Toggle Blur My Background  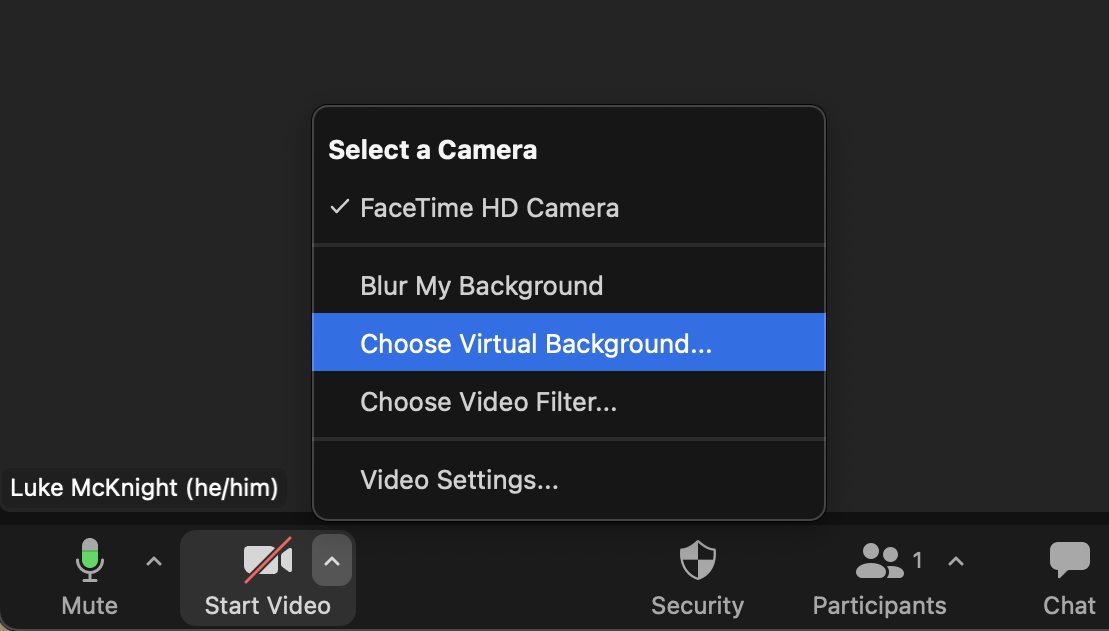coord(481,286)
